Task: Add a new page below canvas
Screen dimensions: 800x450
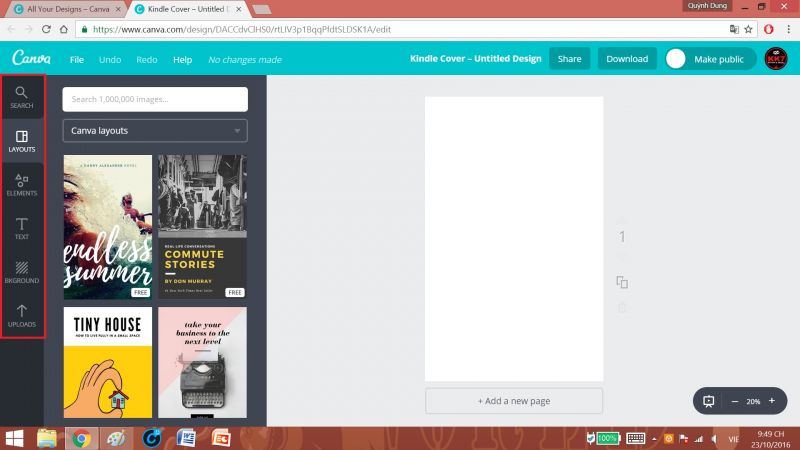Action: click(513, 401)
